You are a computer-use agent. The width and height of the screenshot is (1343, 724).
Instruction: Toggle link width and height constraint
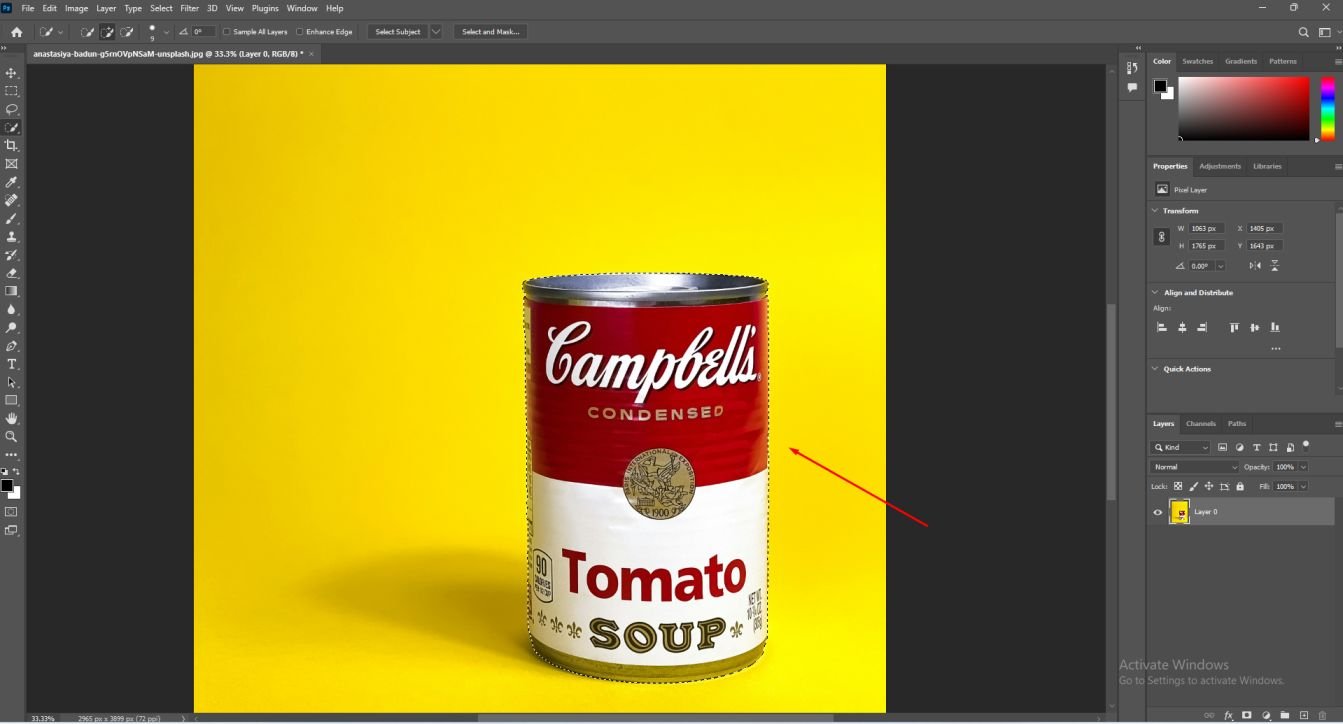(x=1161, y=237)
